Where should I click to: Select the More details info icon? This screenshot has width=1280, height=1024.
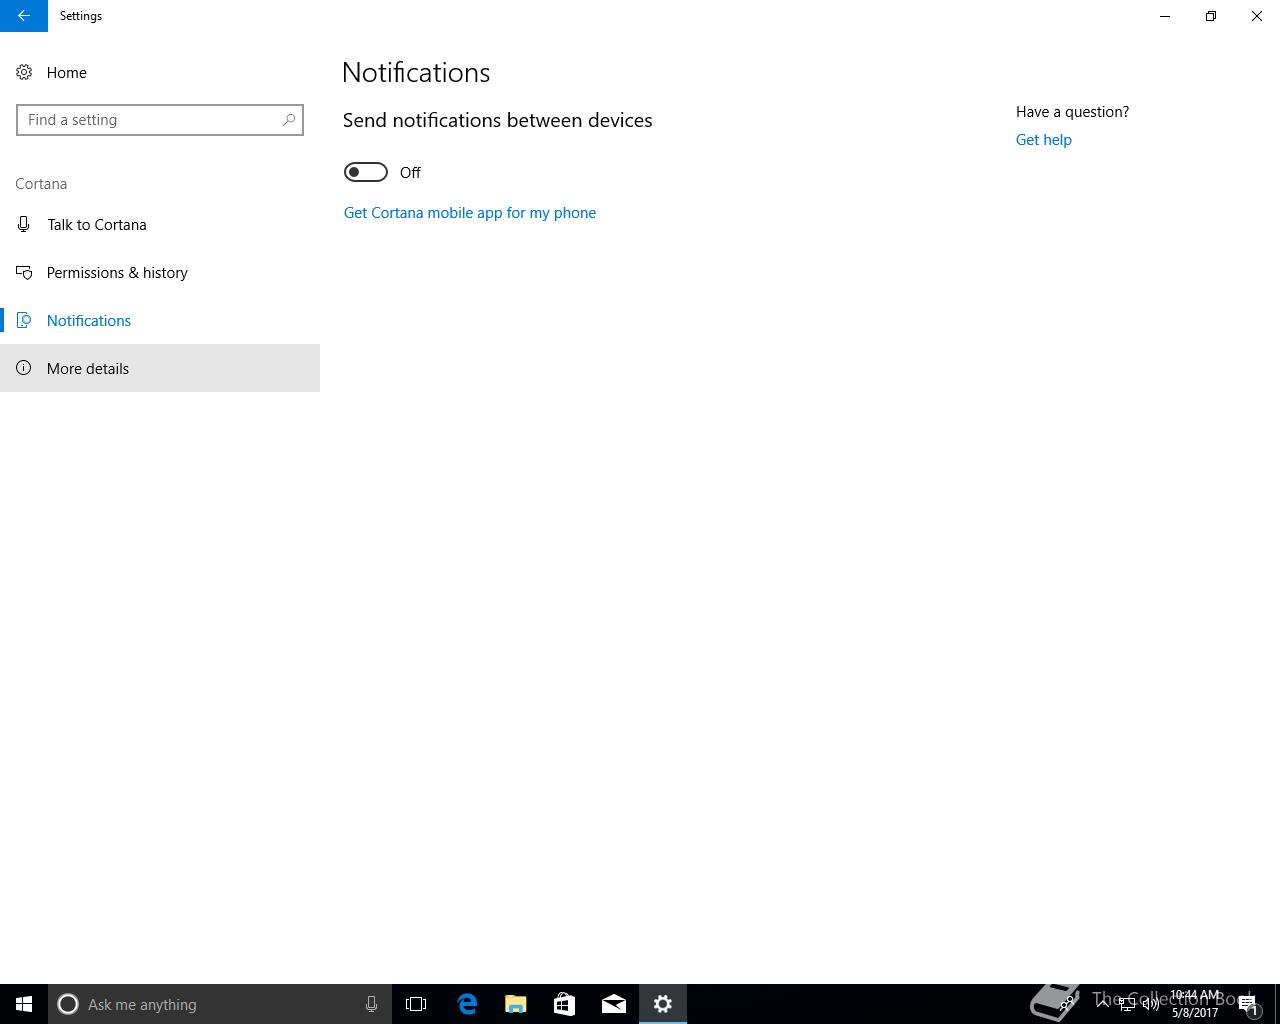[x=24, y=368]
